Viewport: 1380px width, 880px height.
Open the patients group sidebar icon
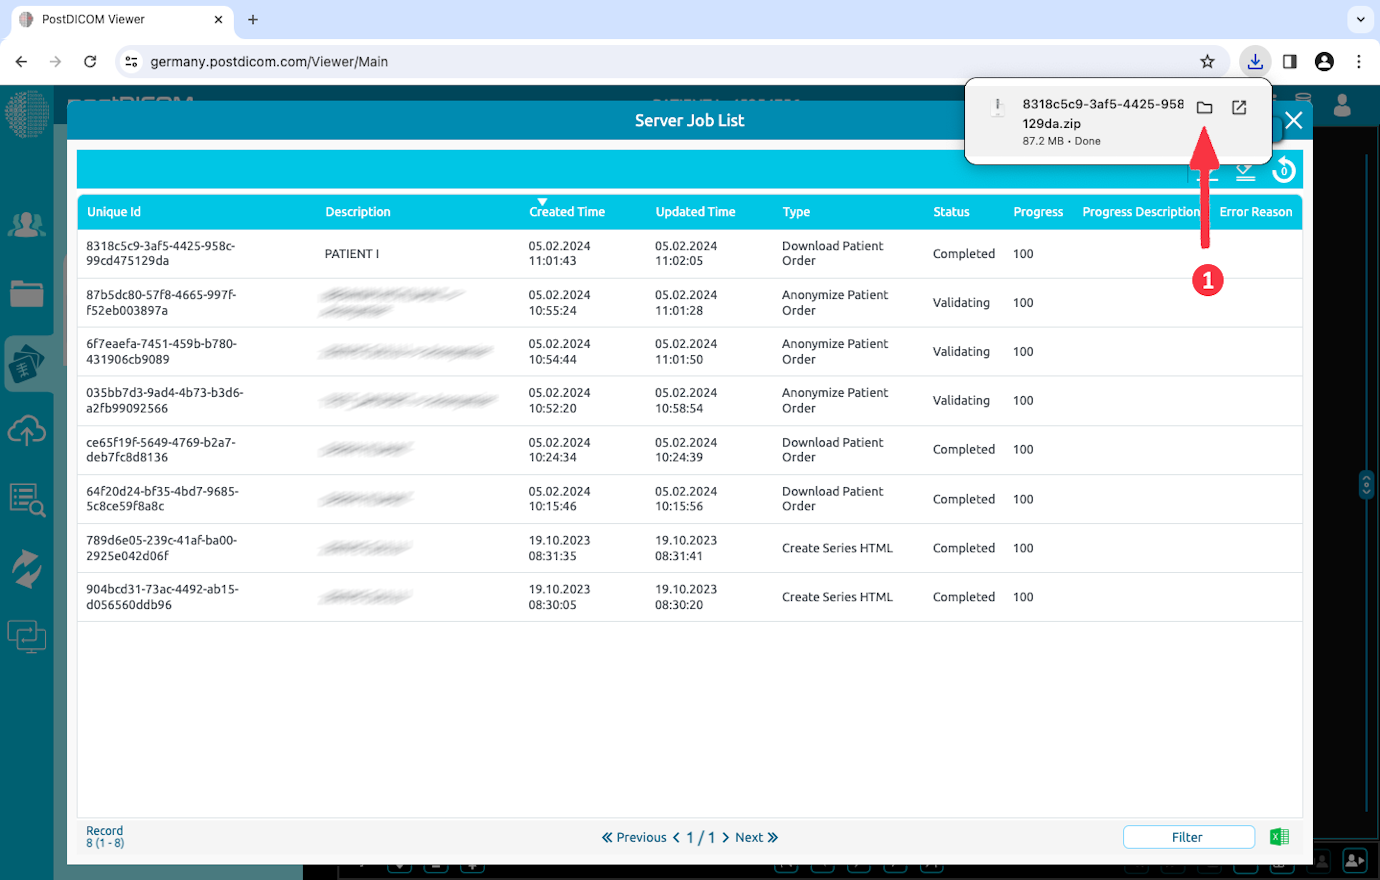tap(27, 225)
